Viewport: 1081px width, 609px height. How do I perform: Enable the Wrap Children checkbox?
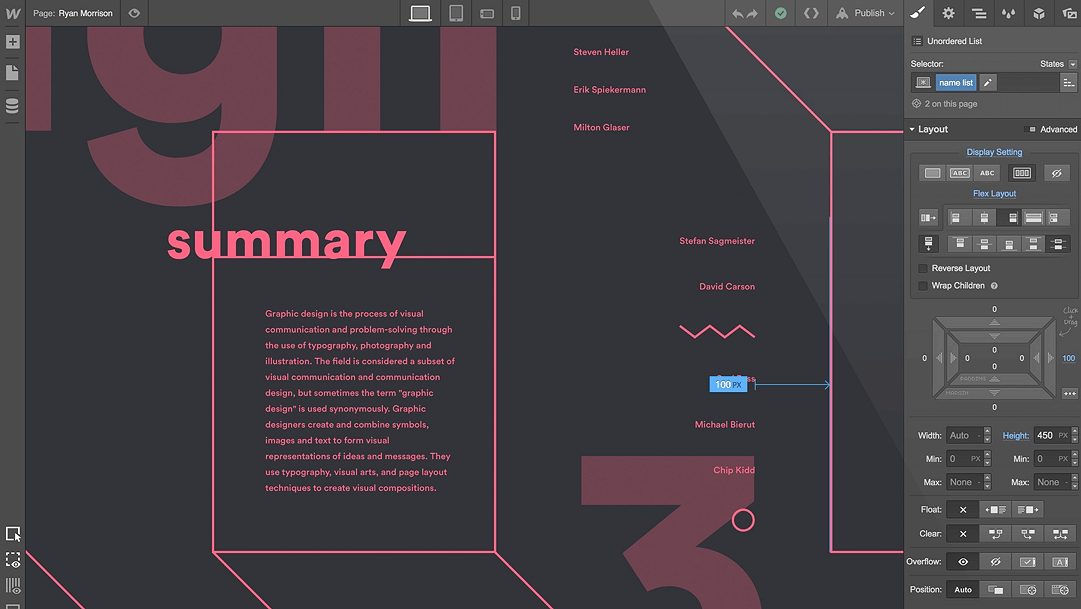tap(922, 286)
